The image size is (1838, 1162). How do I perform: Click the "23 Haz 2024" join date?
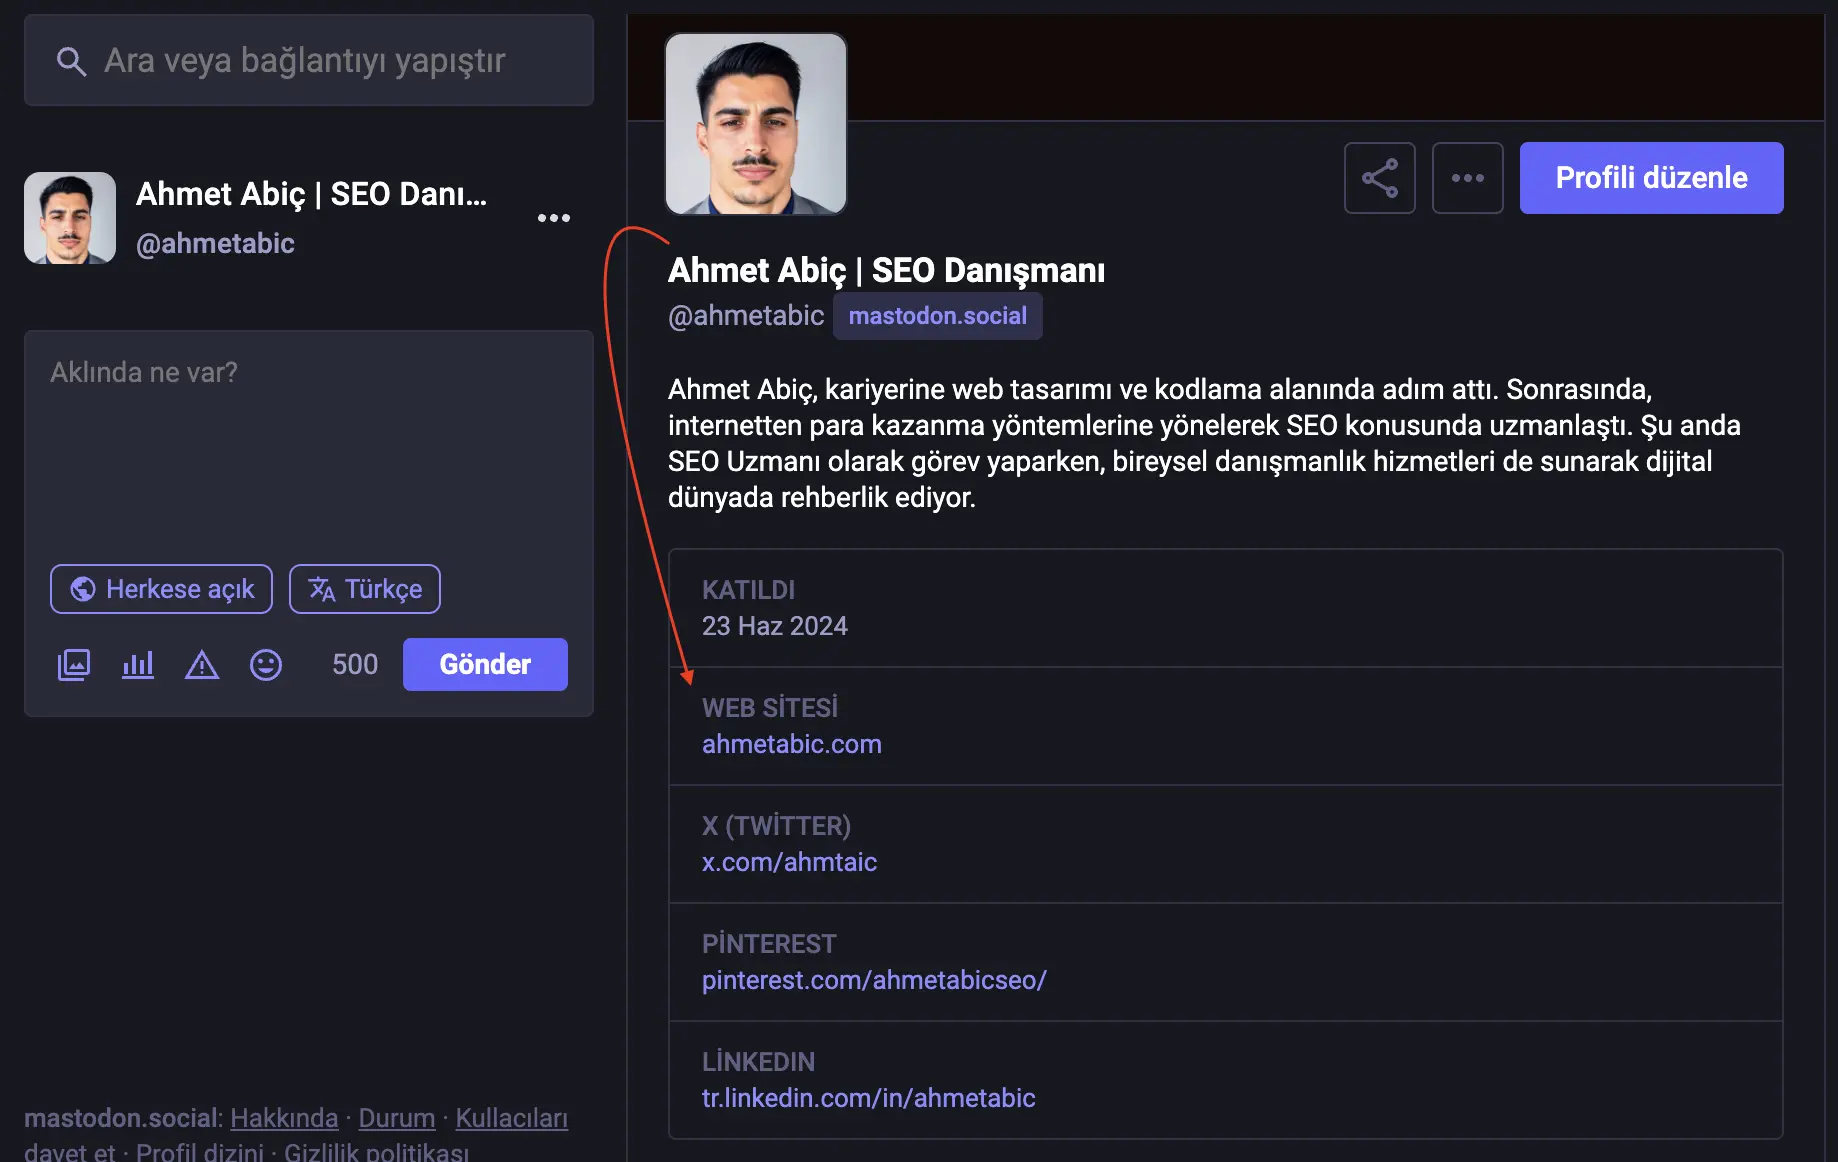pos(775,626)
